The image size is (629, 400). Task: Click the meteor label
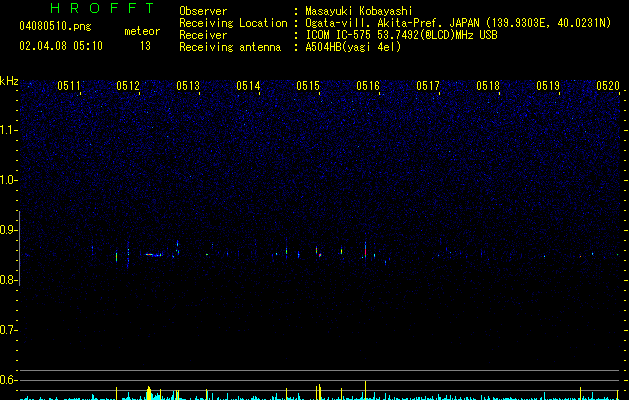142,31
